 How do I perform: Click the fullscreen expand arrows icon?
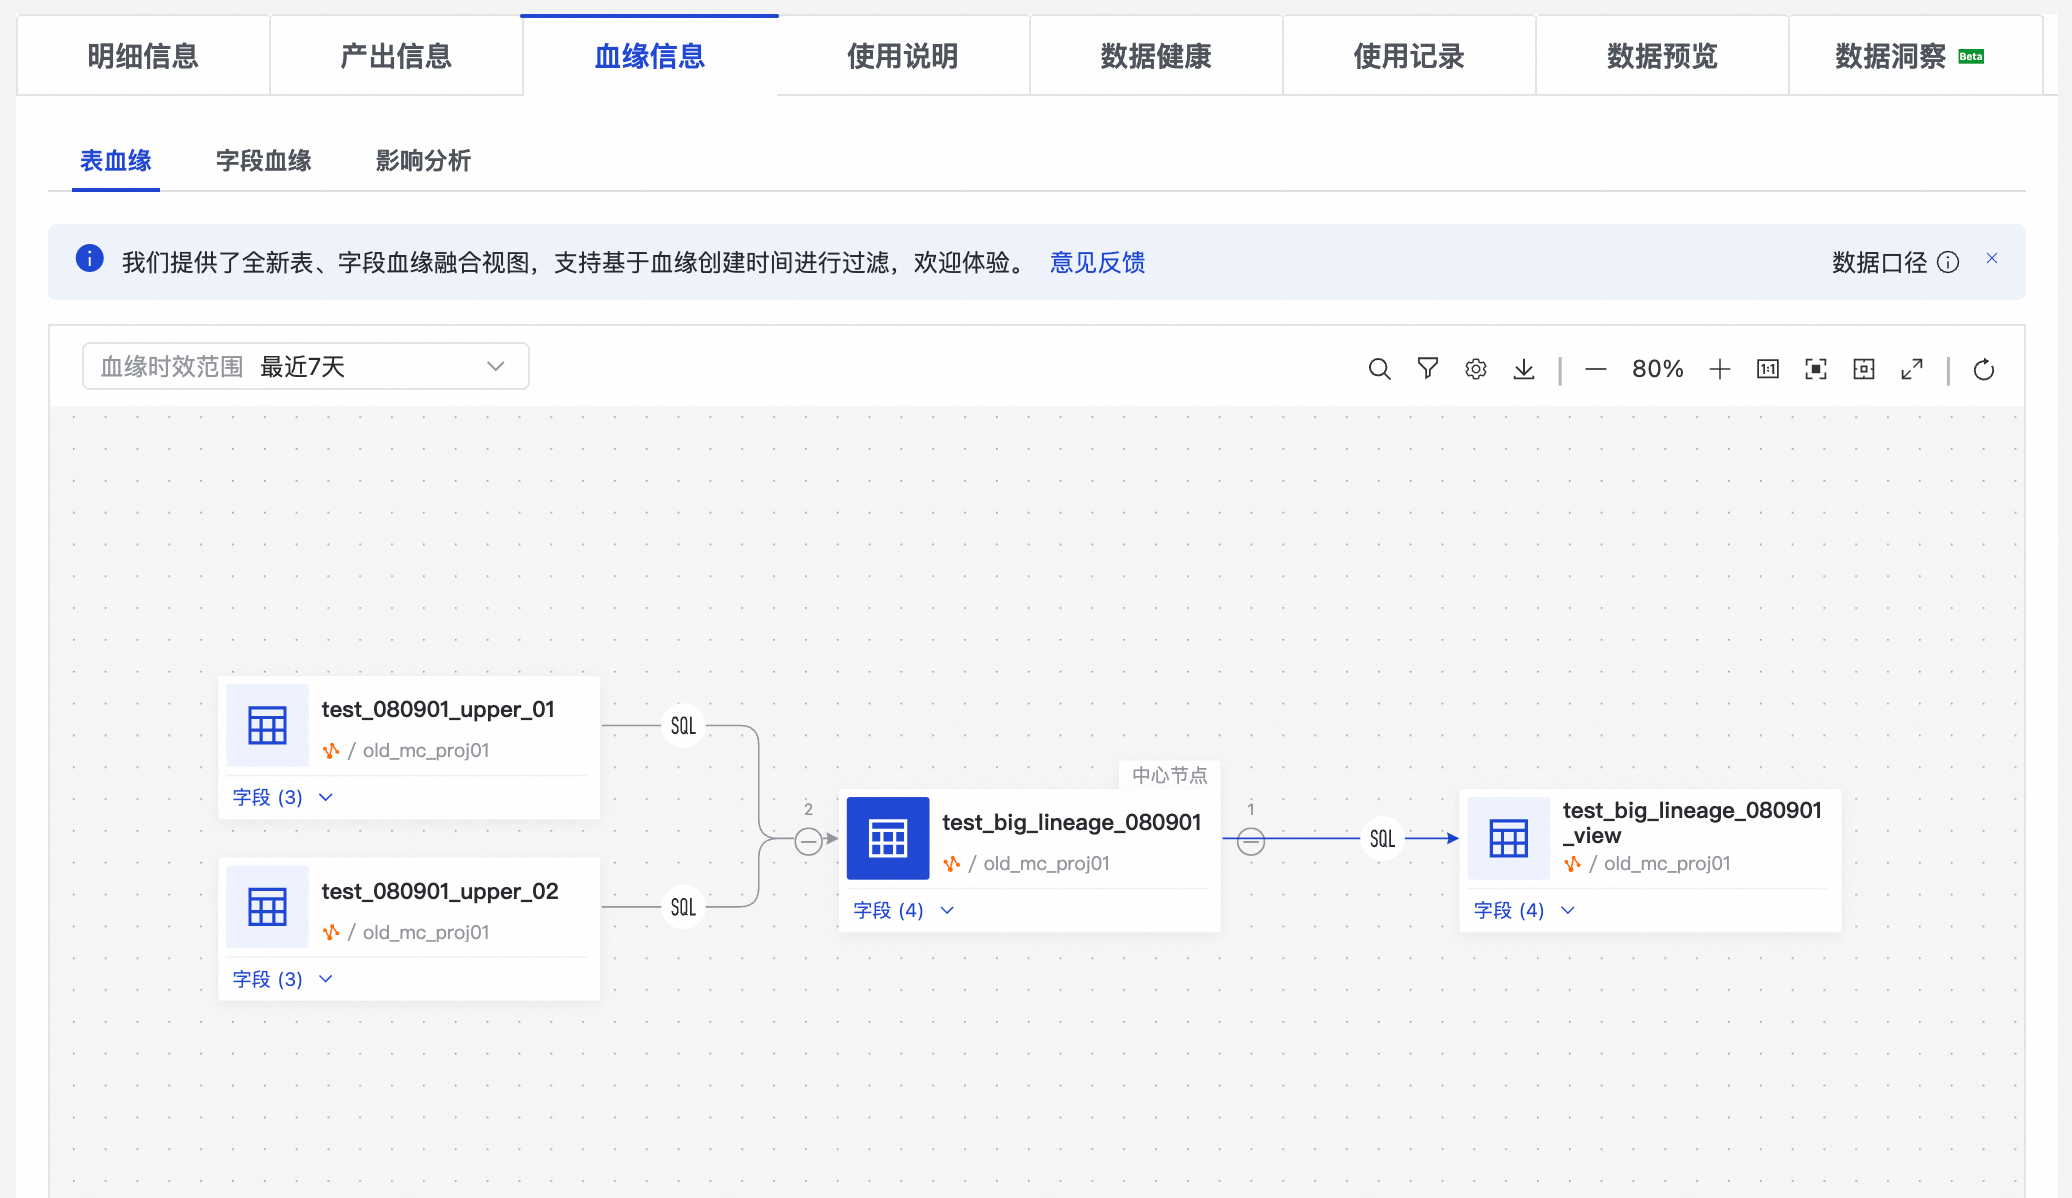1911,369
